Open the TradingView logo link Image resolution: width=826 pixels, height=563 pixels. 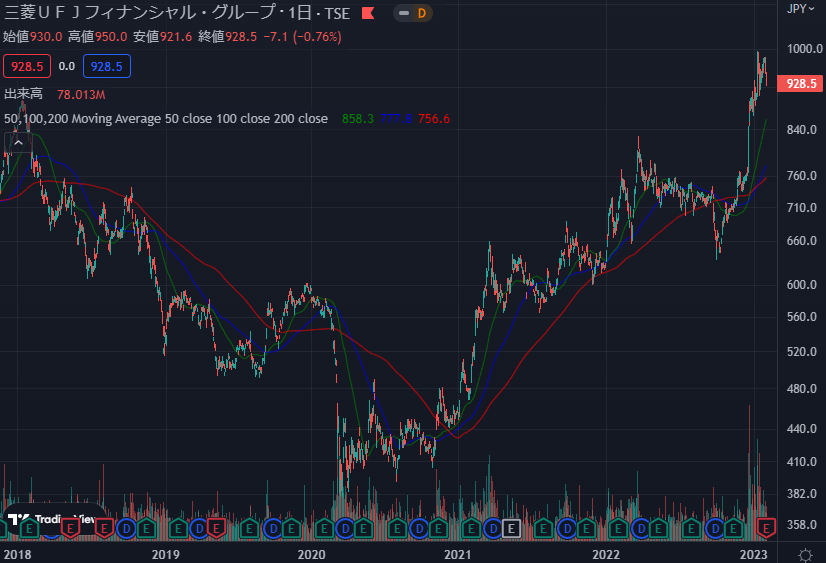click(50, 520)
